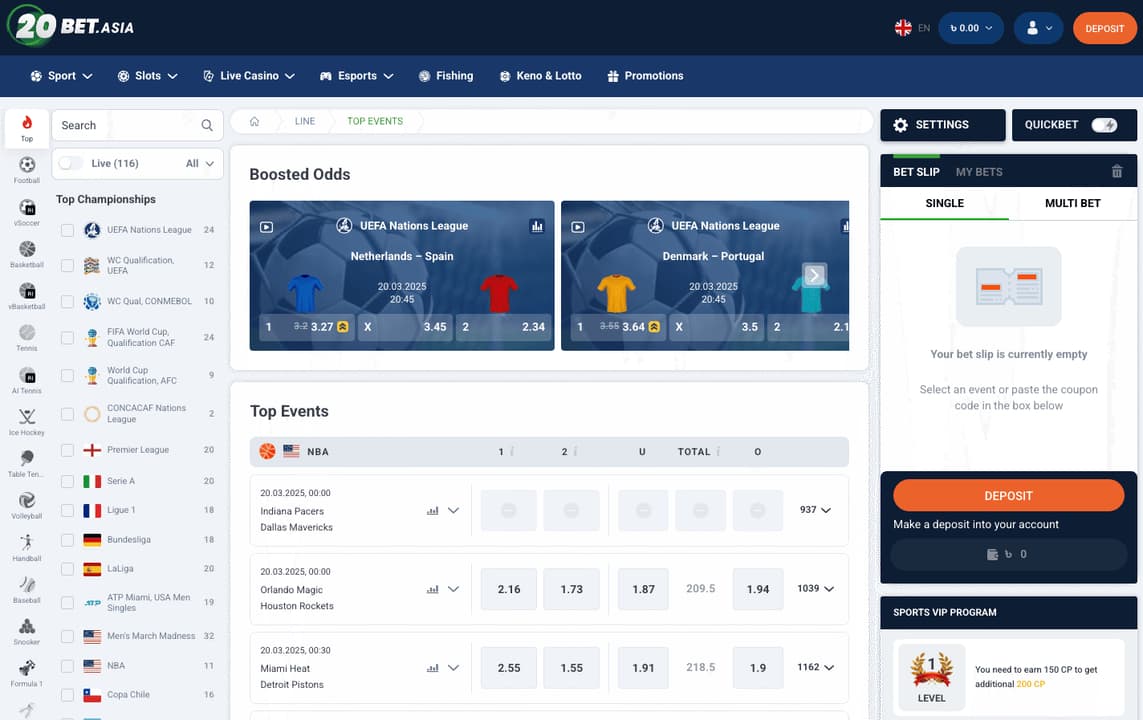Check the UEFA Nations League checkbox

tap(67, 230)
